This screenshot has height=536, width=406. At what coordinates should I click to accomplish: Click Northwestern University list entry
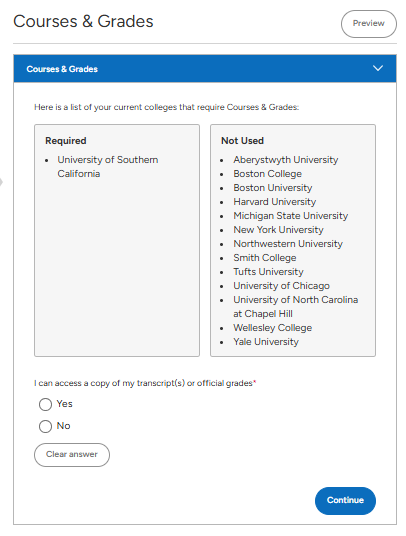288,244
